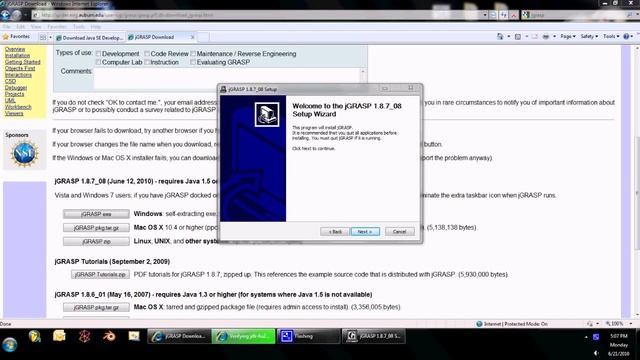This screenshot has width=640, height=360.
Task: Click the NSF sponsor logo
Action: point(24,153)
